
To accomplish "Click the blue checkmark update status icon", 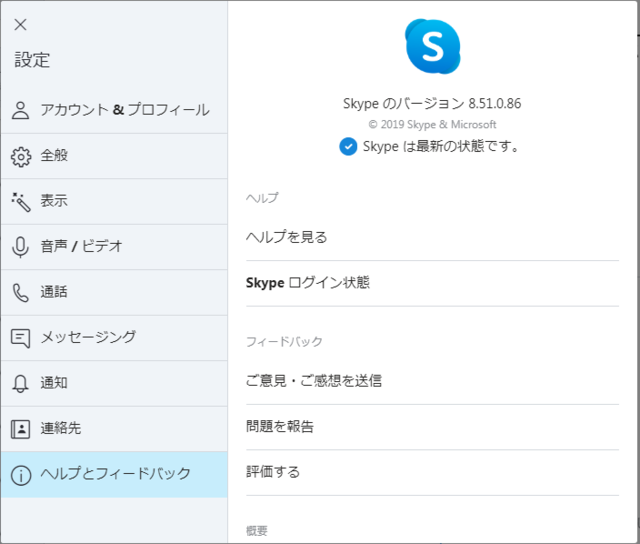I will 348,147.
